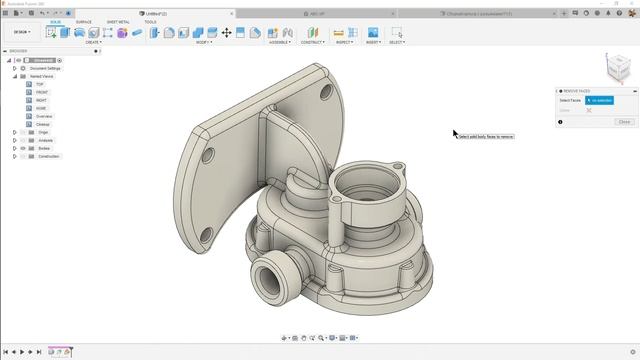Select the Press Pull tool
The width and height of the screenshot is (640, 360).
(154, 32)
